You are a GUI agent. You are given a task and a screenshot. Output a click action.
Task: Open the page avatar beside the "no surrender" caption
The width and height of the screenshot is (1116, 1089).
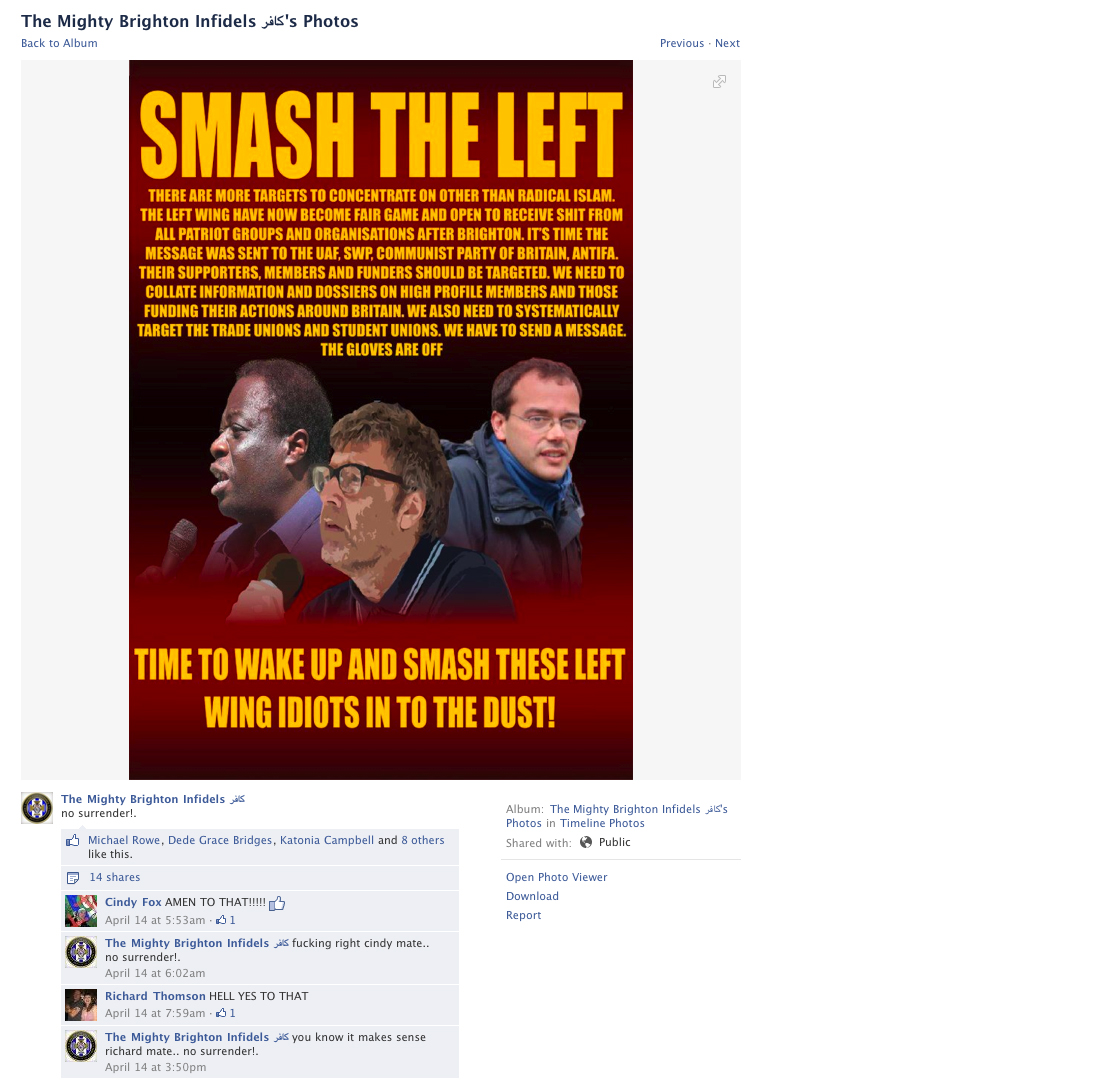pos(37,808)
